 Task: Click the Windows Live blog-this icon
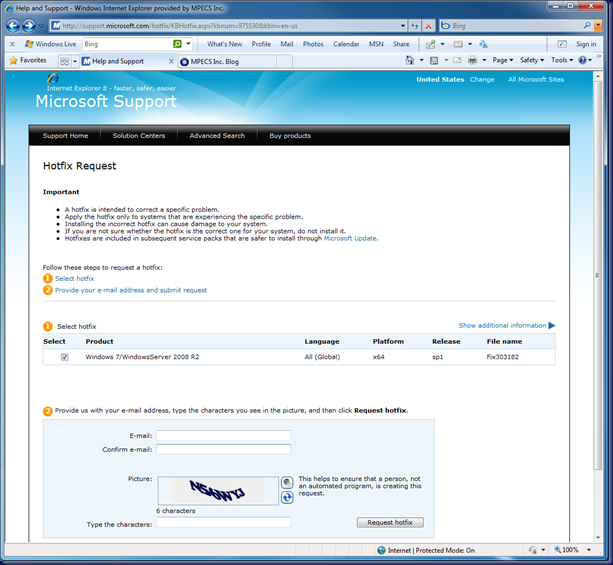coord(430,44)
